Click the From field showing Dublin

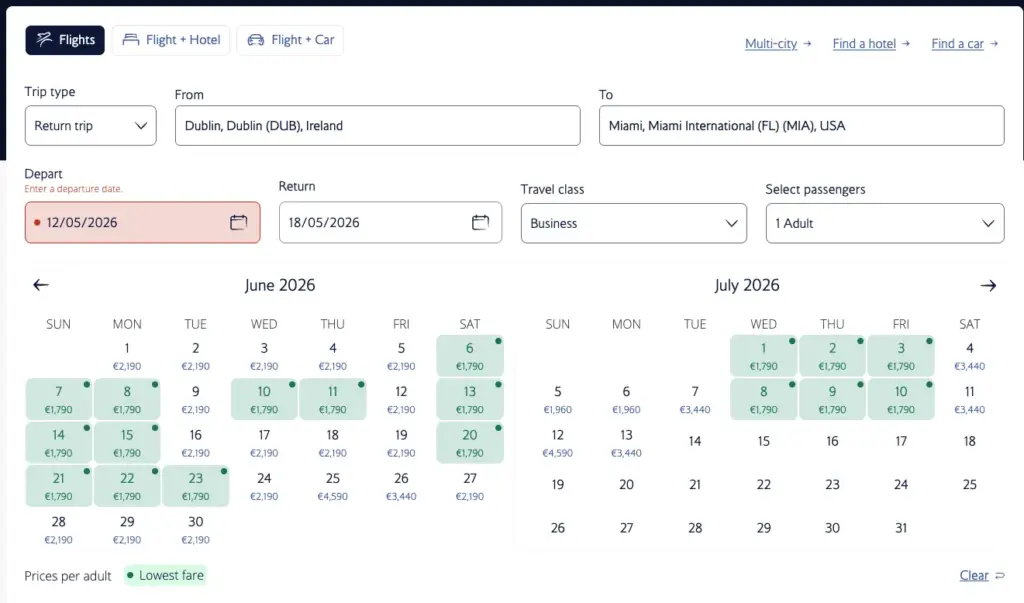coord(377,125)
